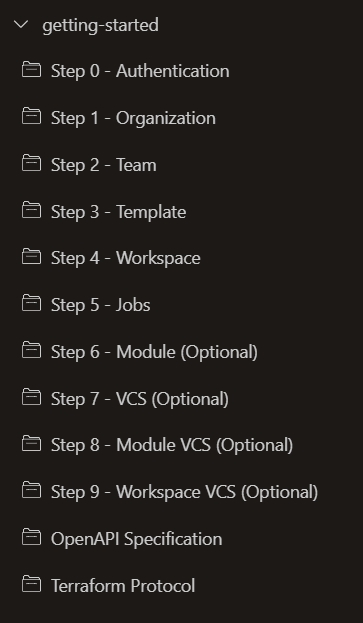
Task: Click folder icon next to Terraform Protocol
Action: (x=31, y=584)
